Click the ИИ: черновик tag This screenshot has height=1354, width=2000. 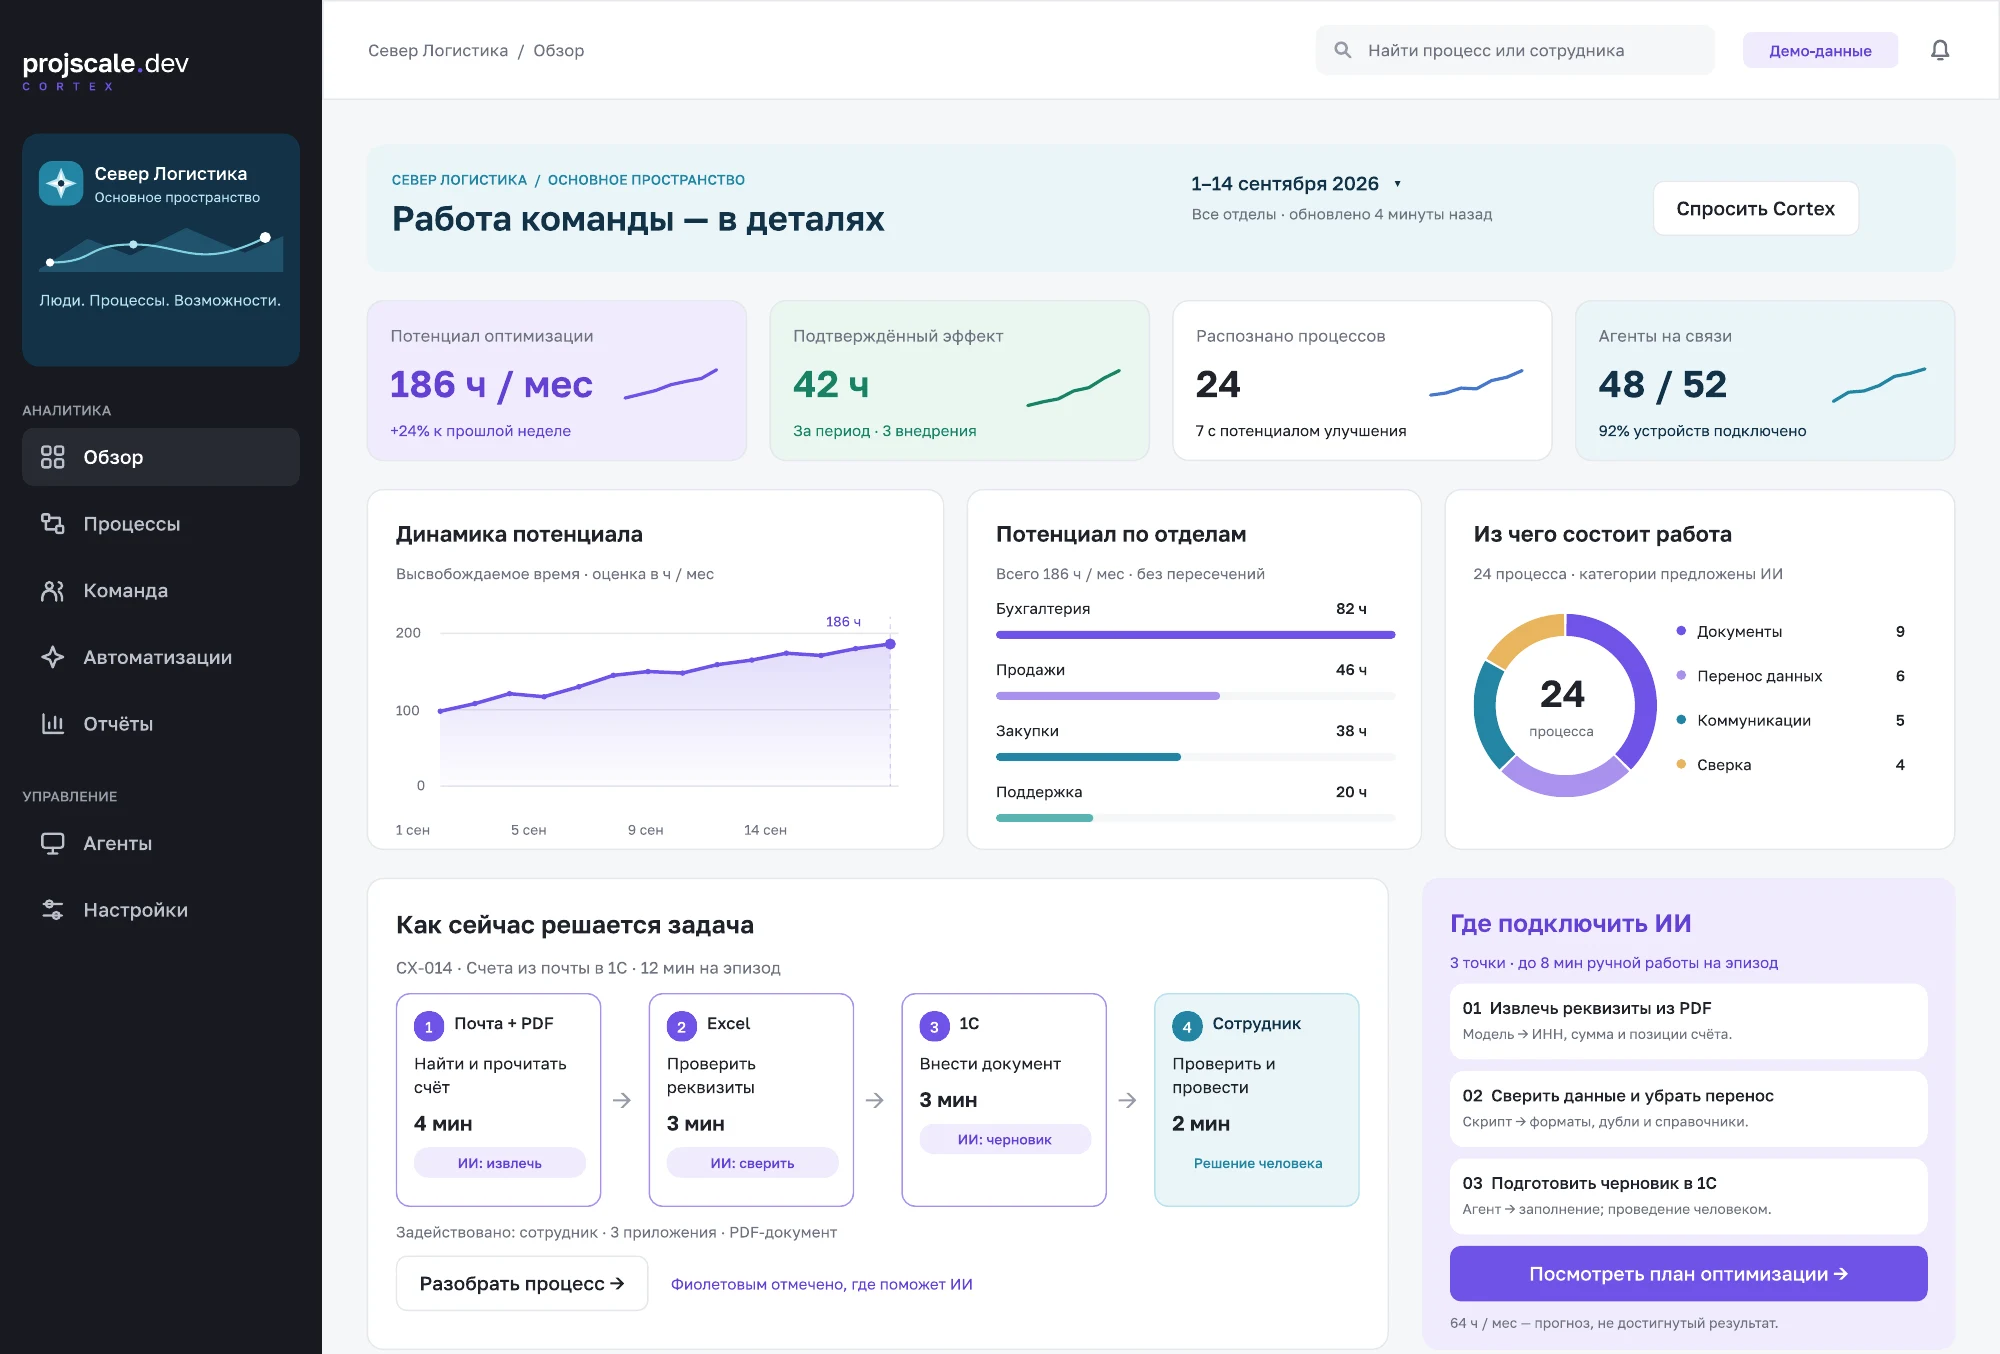1005,1139
